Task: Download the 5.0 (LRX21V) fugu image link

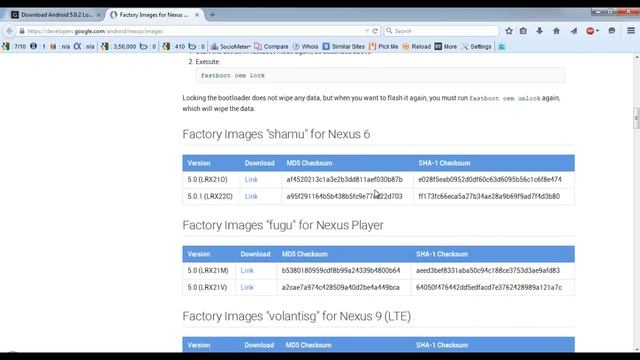Action: [247, 287]
